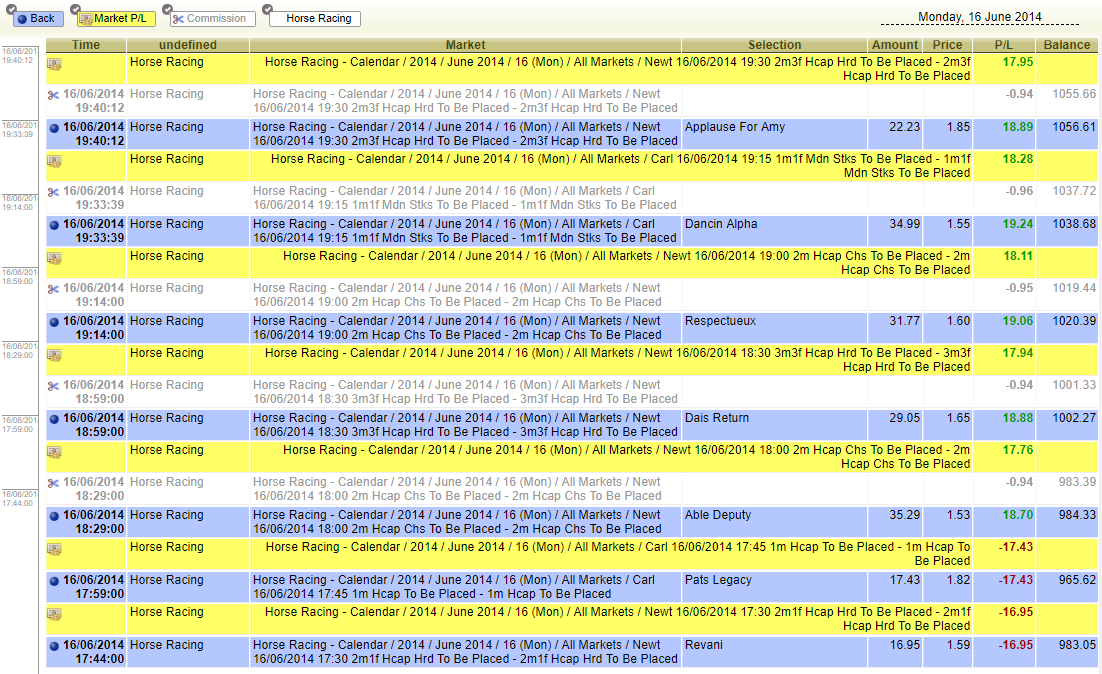Click the Commission filter button

click(211, 19)
